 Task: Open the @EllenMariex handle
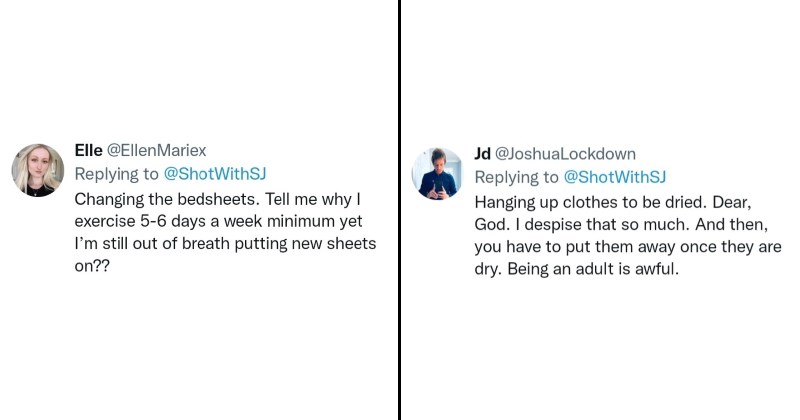point(156,150)
